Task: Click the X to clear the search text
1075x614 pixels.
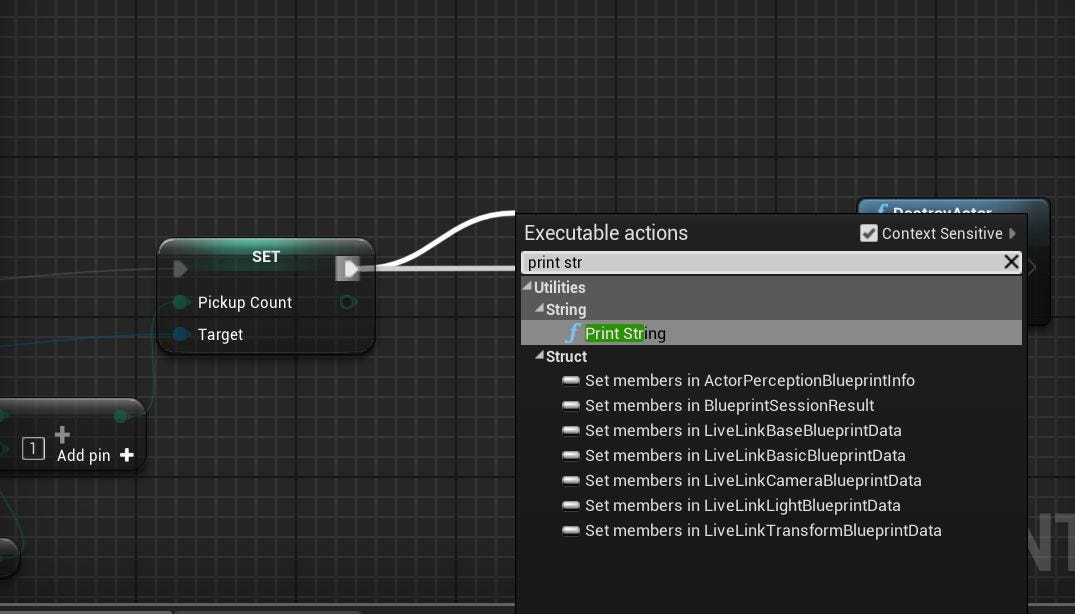Action: [1009, 261]
